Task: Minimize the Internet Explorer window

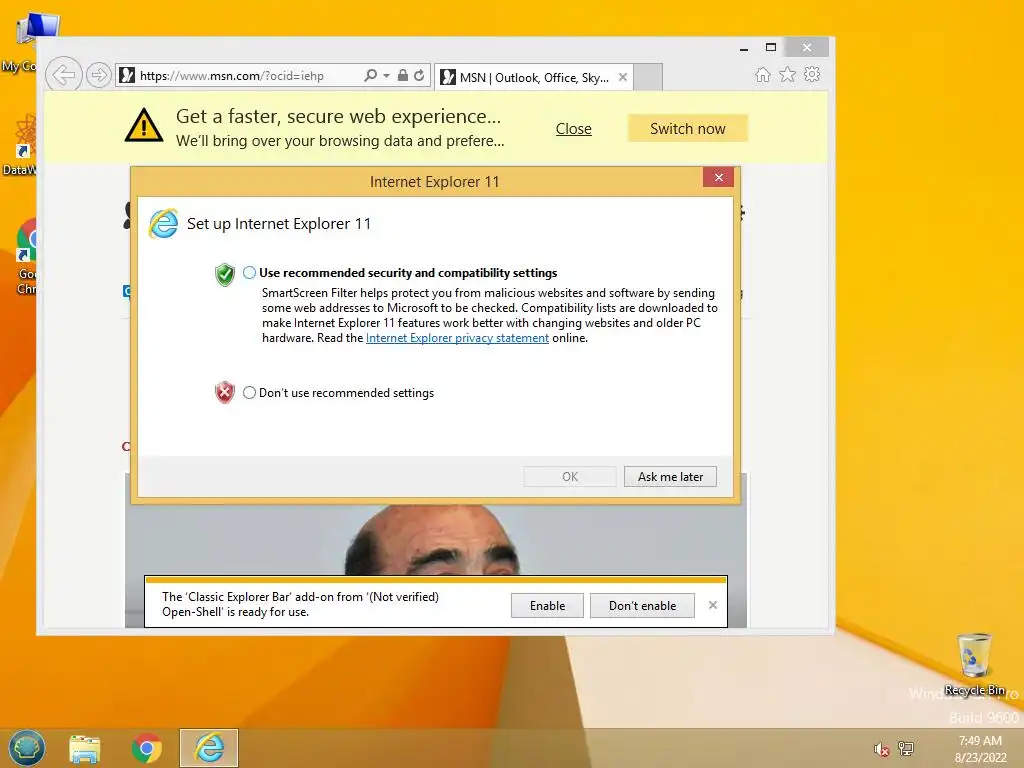Action: tap(744, 48)
